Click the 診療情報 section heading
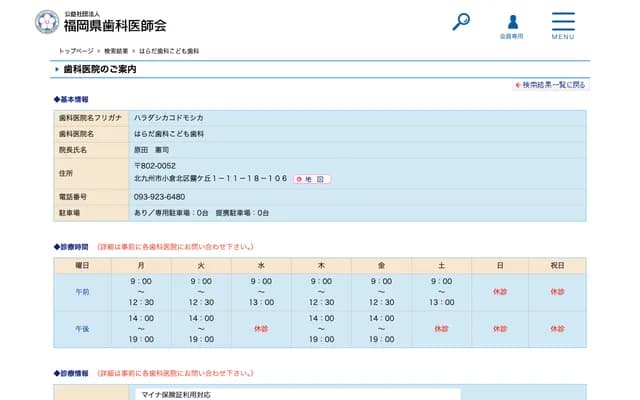 tap(71, 373)
